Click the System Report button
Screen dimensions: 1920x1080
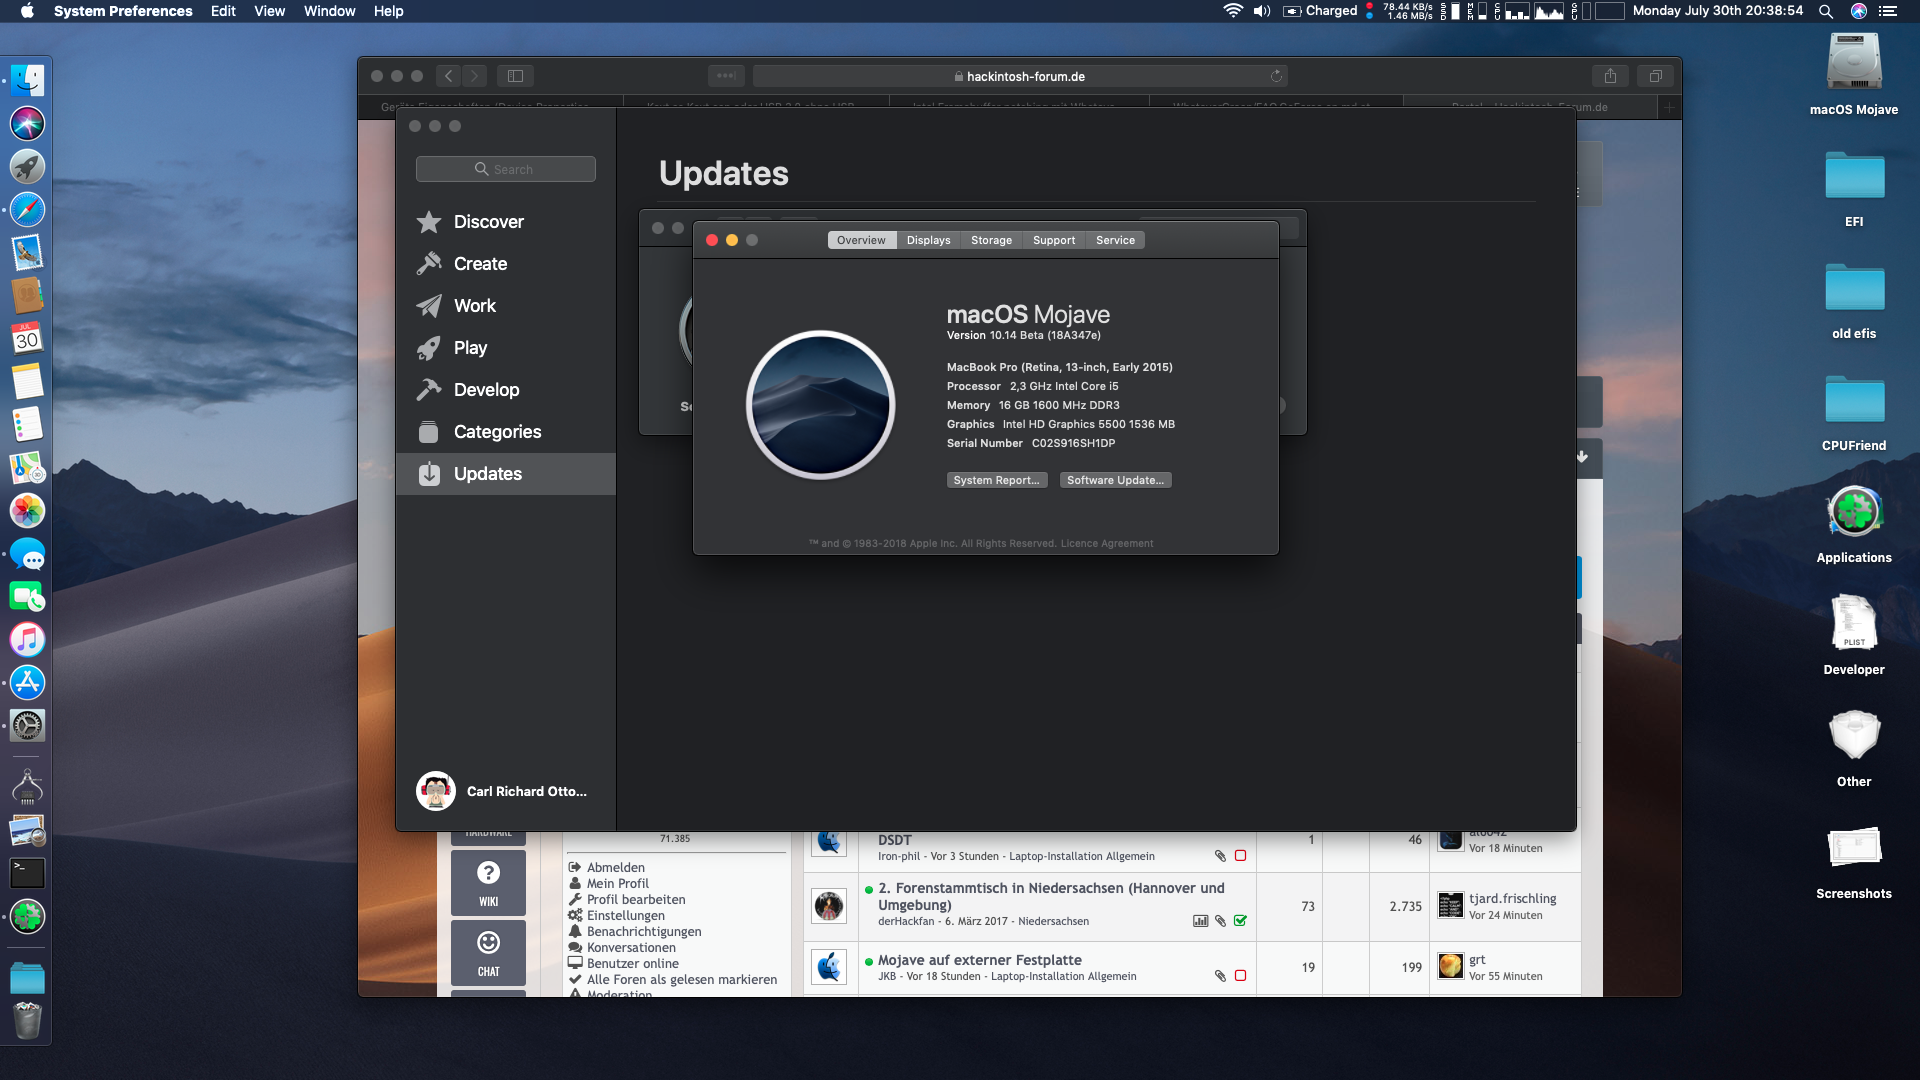coord(996,480)
